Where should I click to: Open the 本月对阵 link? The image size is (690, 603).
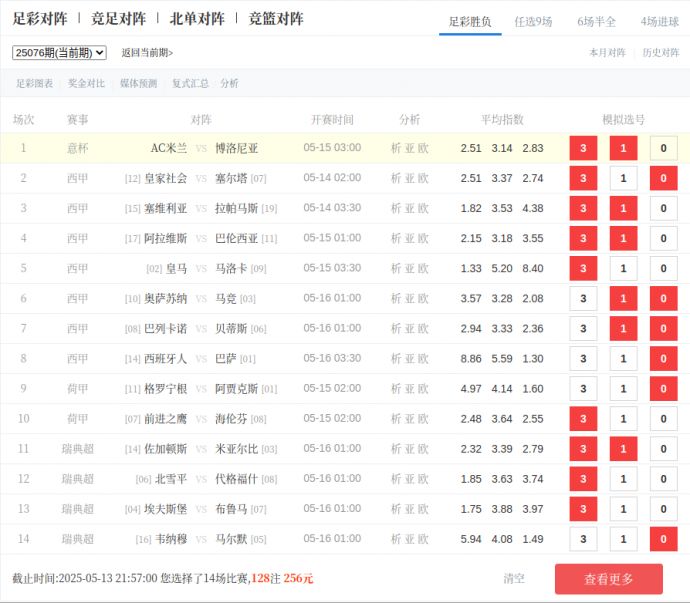tap(607, 53)
